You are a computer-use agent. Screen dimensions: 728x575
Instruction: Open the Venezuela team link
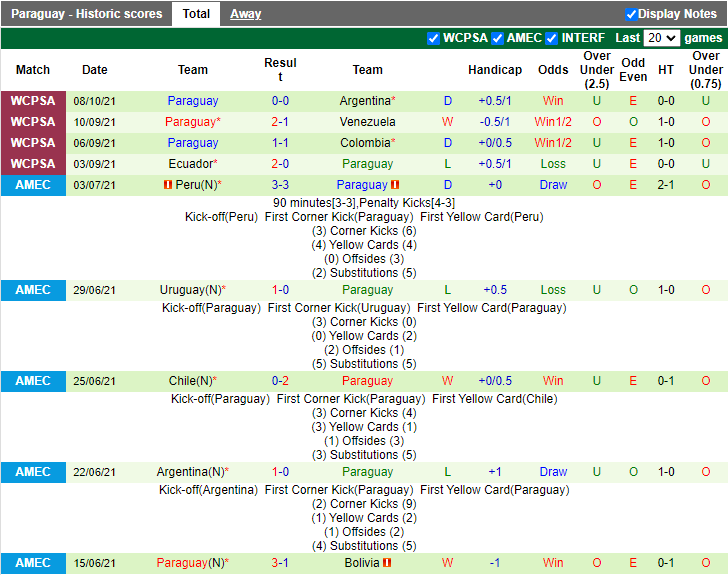[x=367, y=122]
